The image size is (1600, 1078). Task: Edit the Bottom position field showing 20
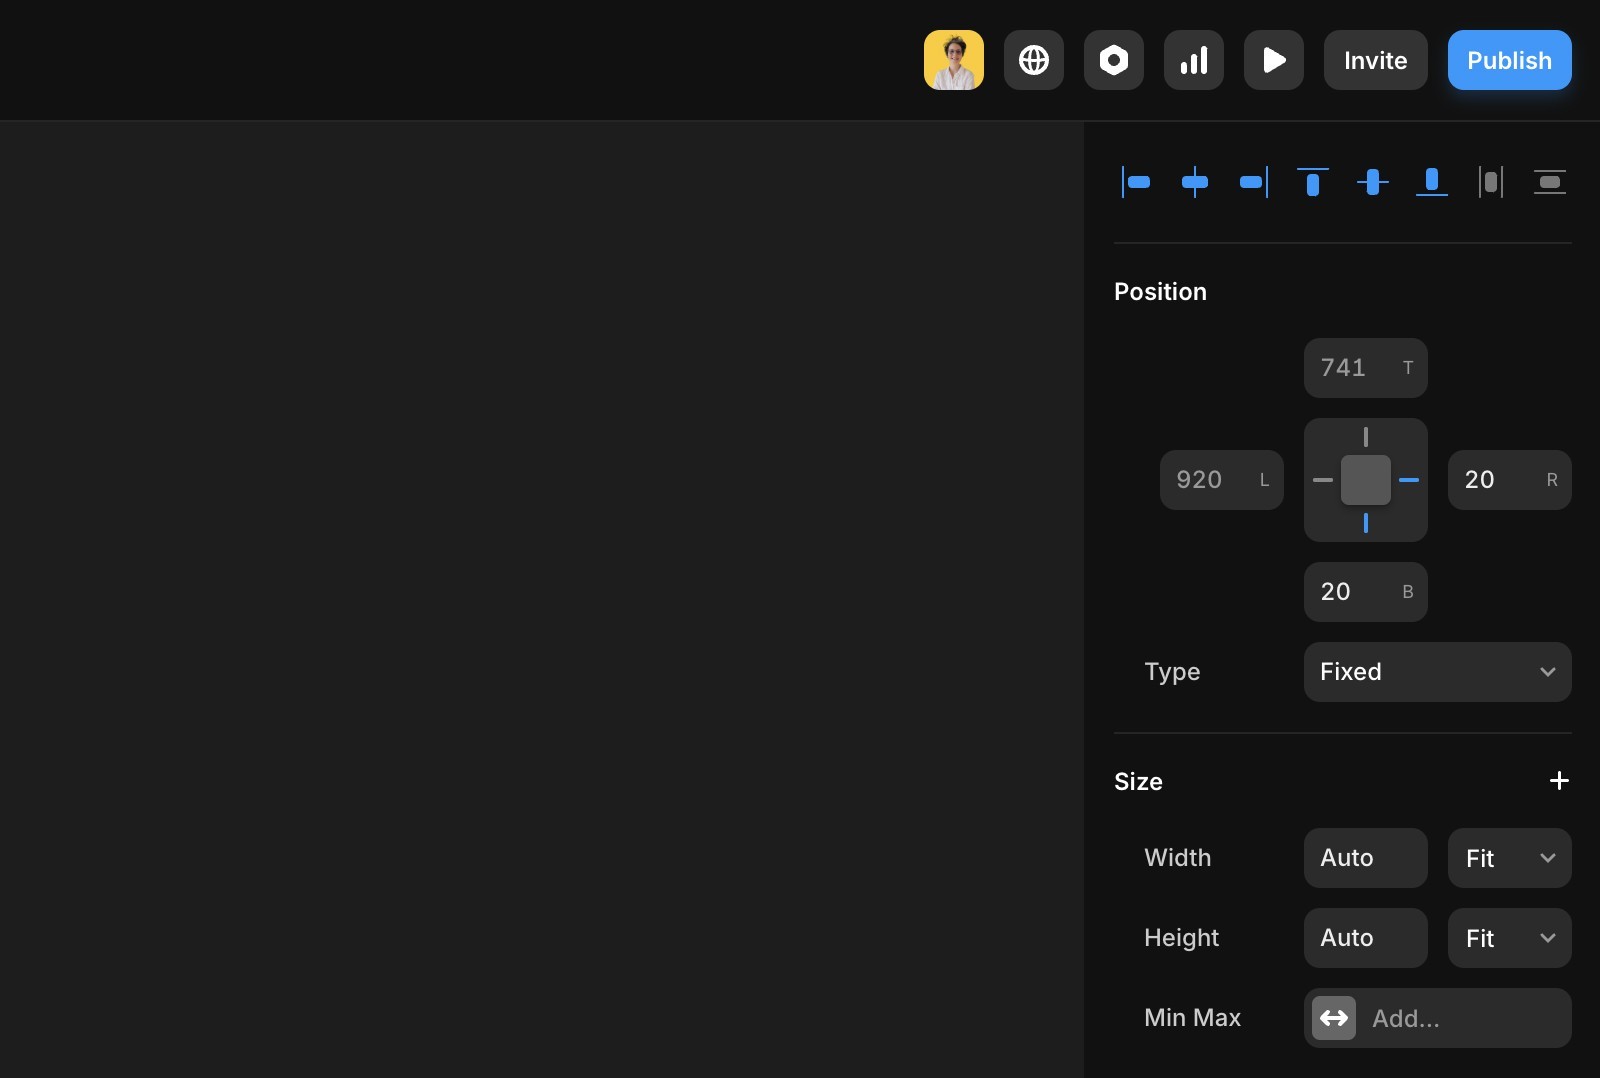[1366, 592]
